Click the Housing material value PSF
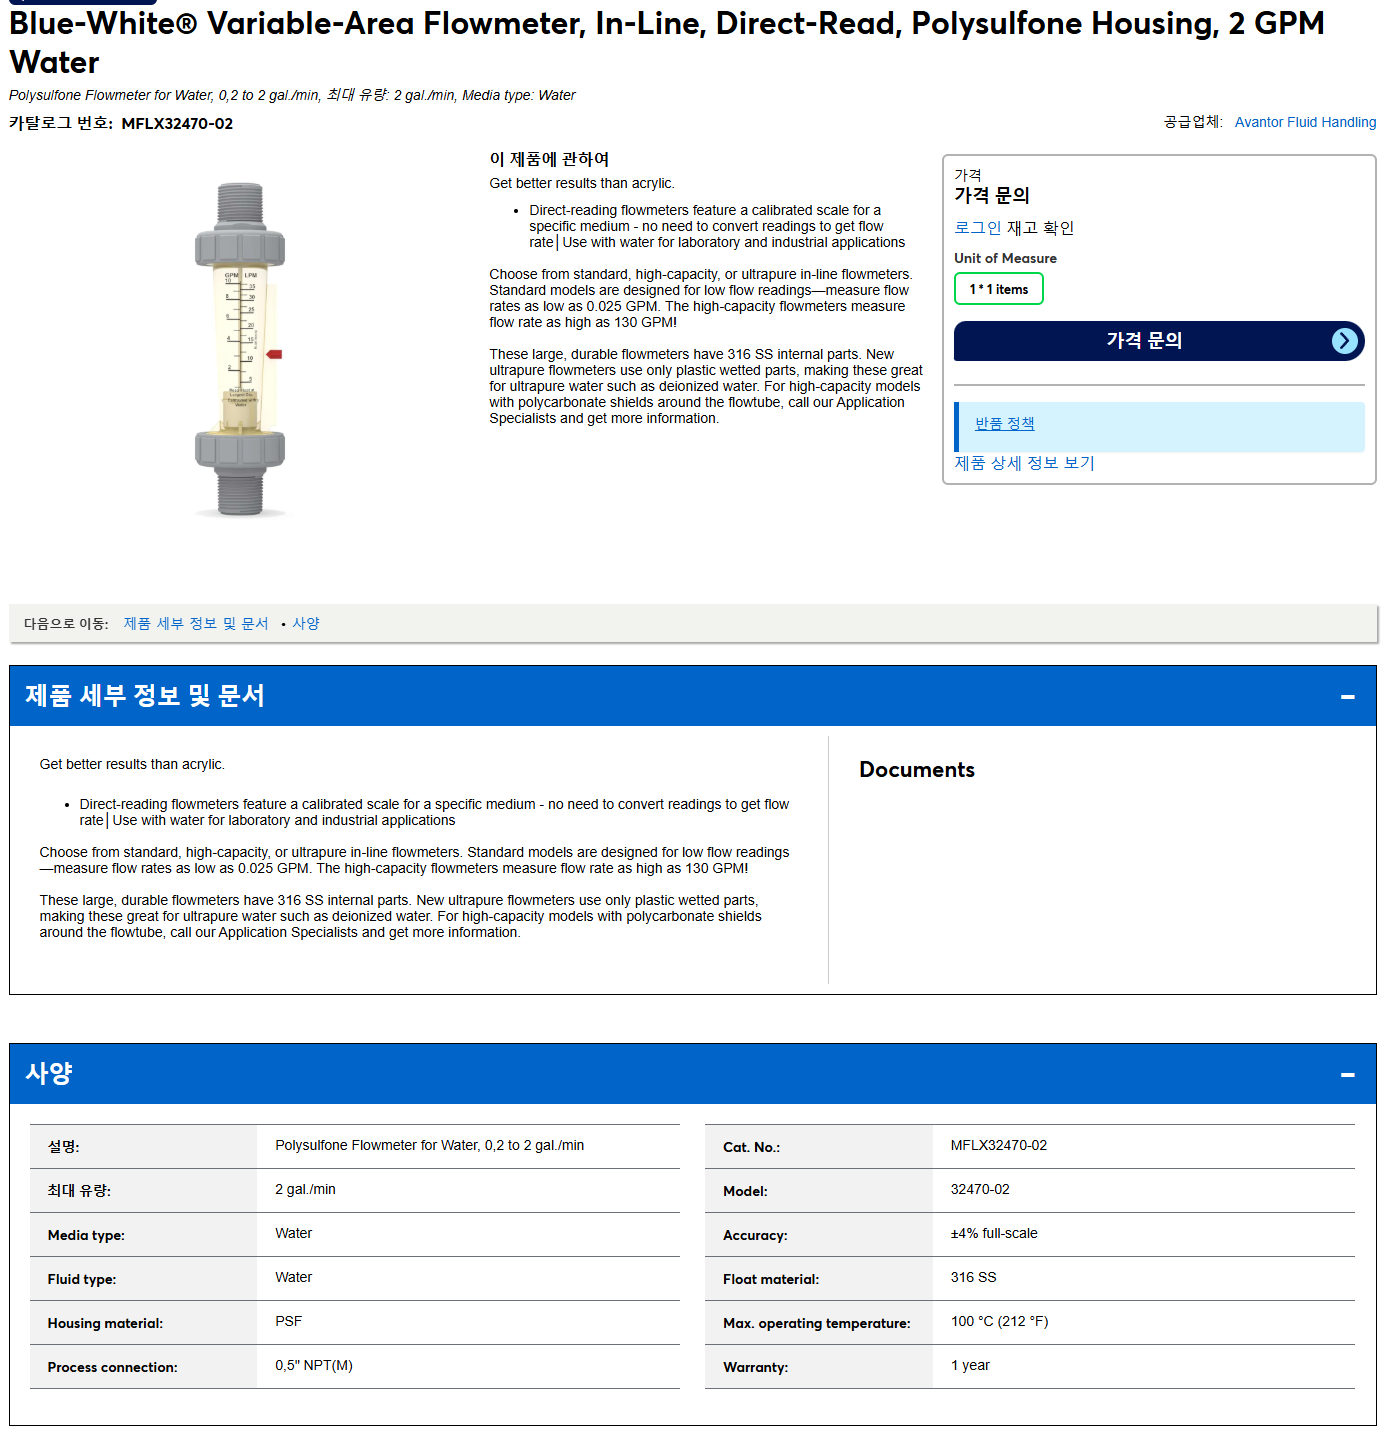Screen dimensions: 1384x1446 (x=289, y=1322)
